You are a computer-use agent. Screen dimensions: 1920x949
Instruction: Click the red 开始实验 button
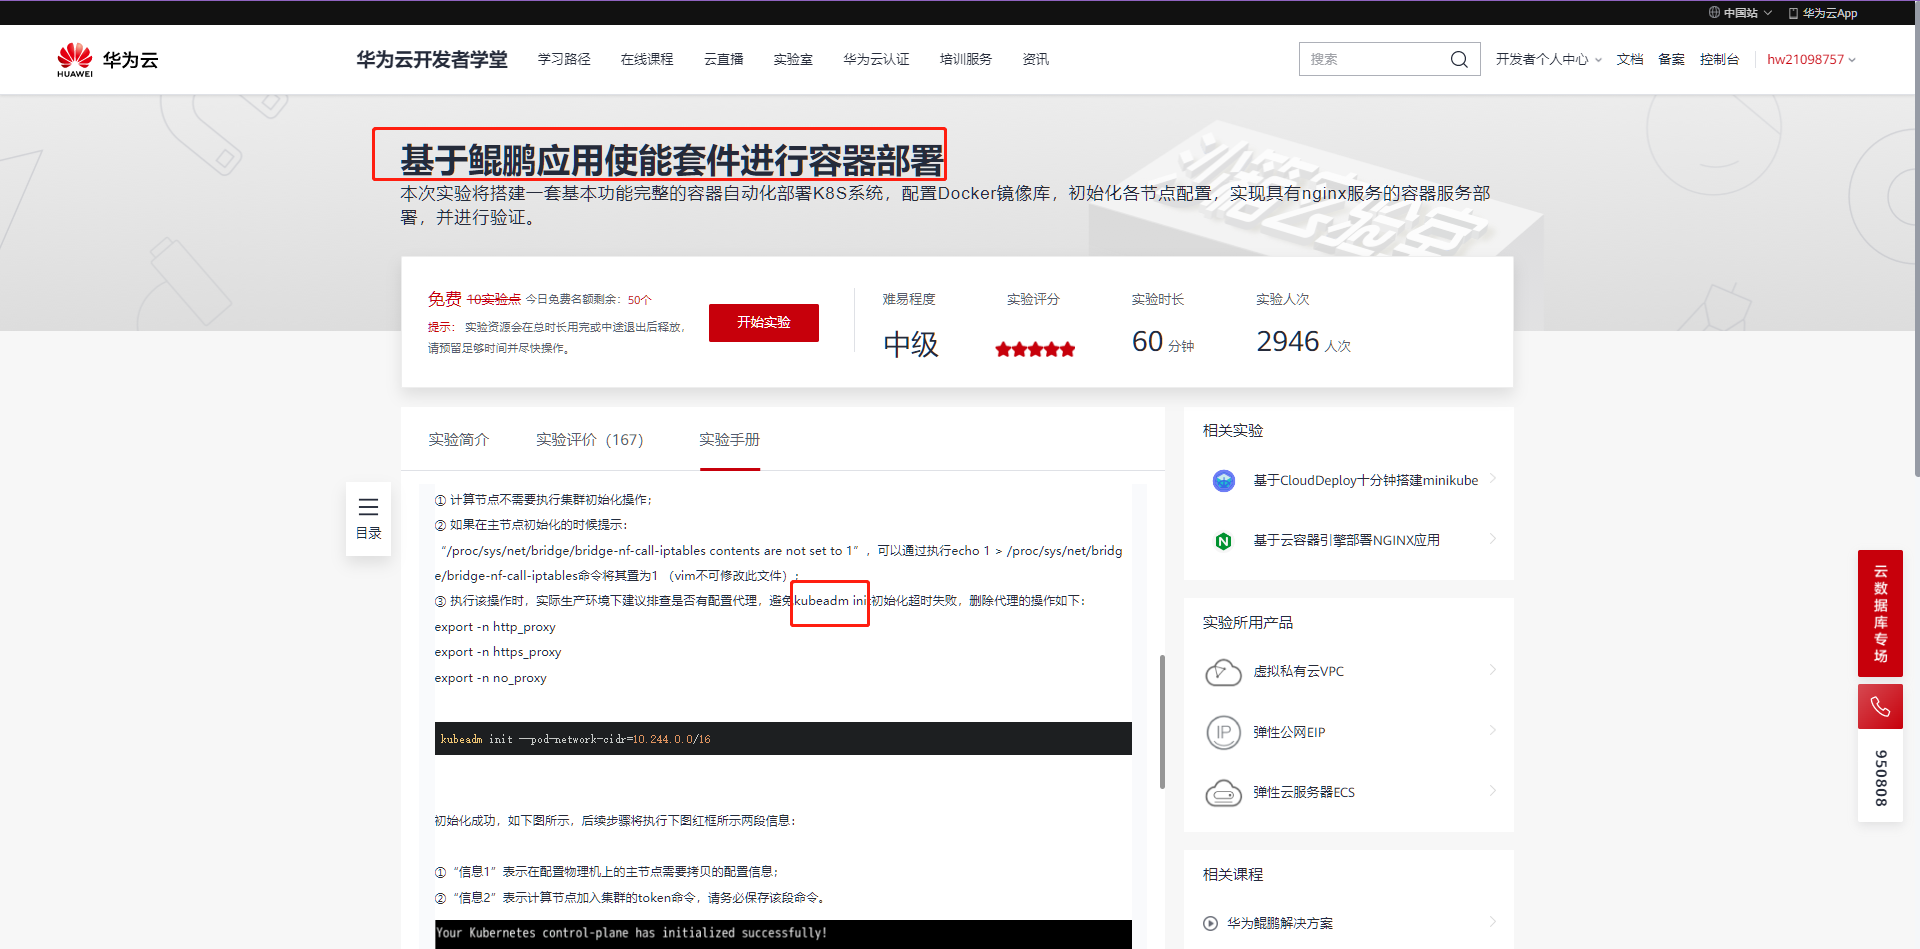764,323
